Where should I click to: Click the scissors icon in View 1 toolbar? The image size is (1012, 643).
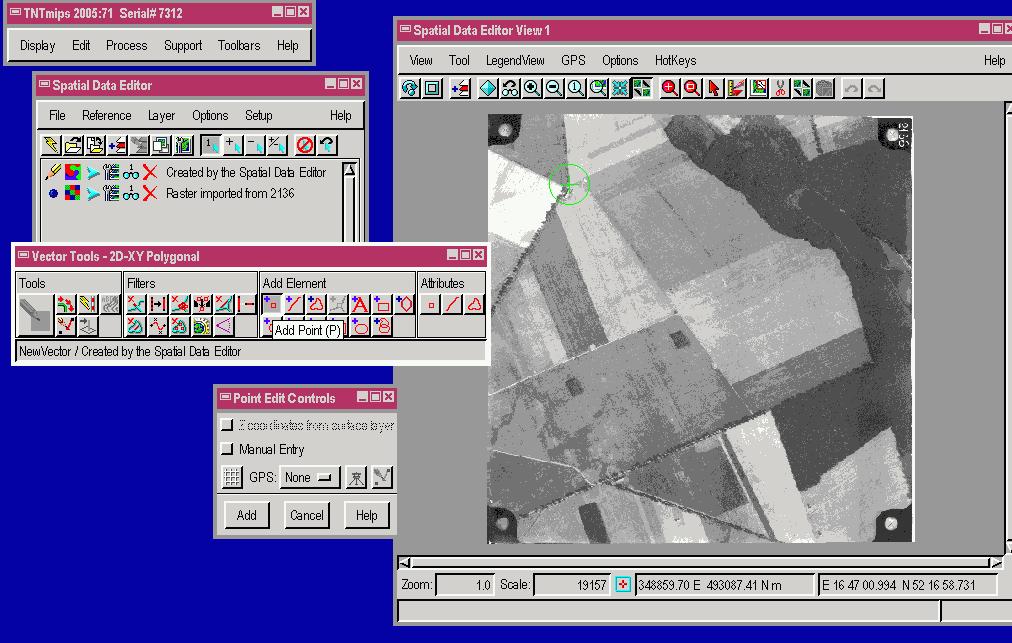click(780, 88)
